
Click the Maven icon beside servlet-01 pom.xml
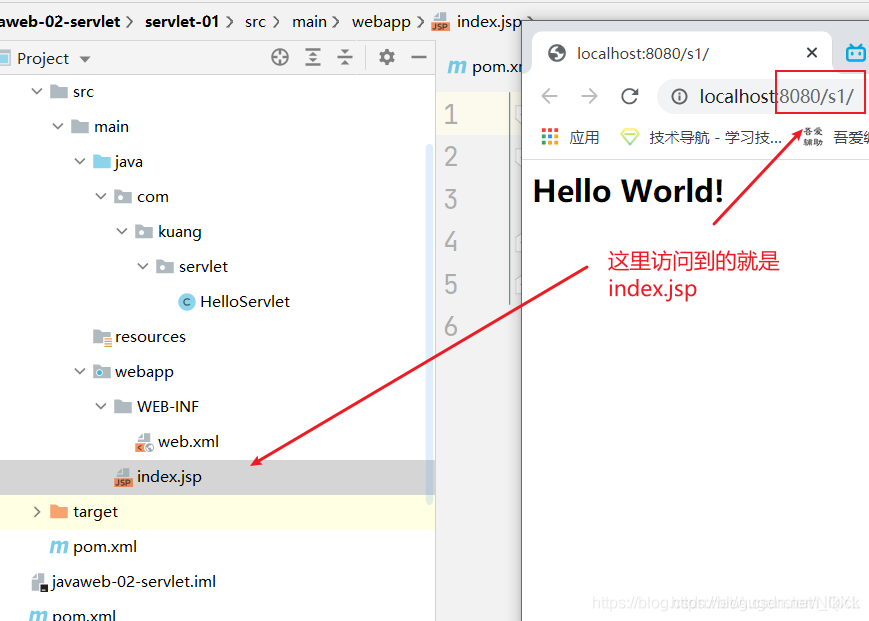click(59, 547)
